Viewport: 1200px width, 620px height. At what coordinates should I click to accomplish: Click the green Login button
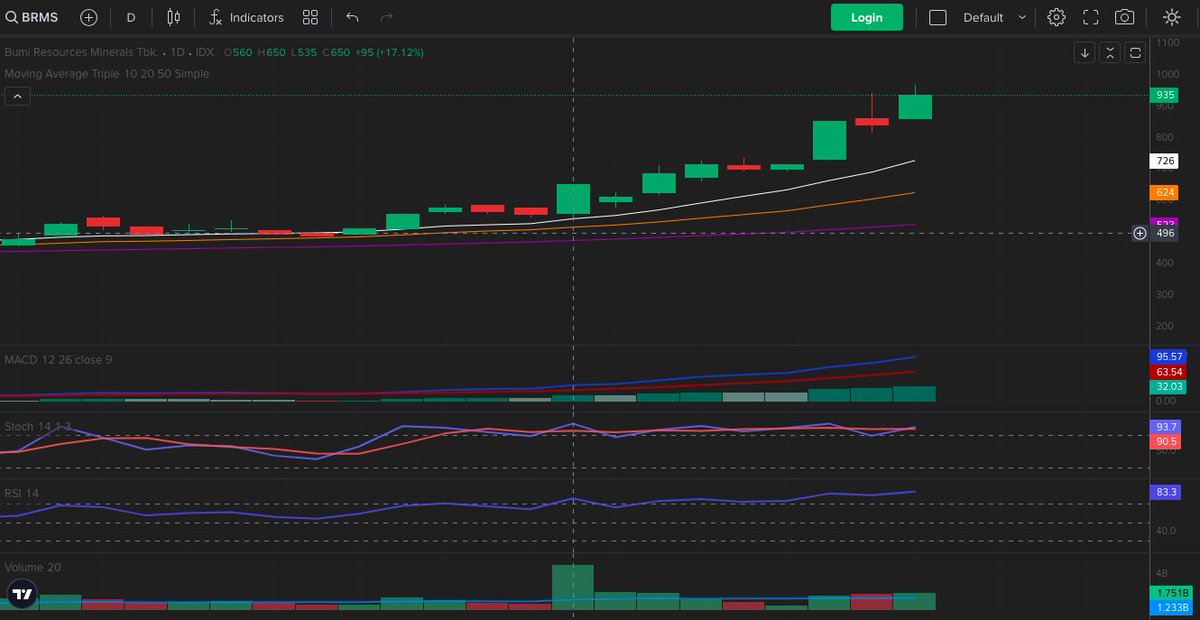point(867,17)
